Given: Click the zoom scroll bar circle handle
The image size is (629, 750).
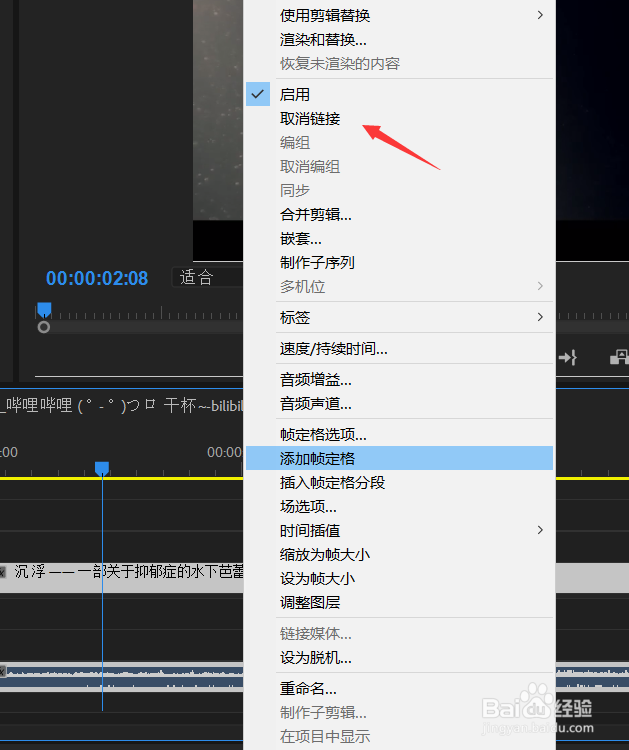Looking at the screenshot, I should (44, 327).
